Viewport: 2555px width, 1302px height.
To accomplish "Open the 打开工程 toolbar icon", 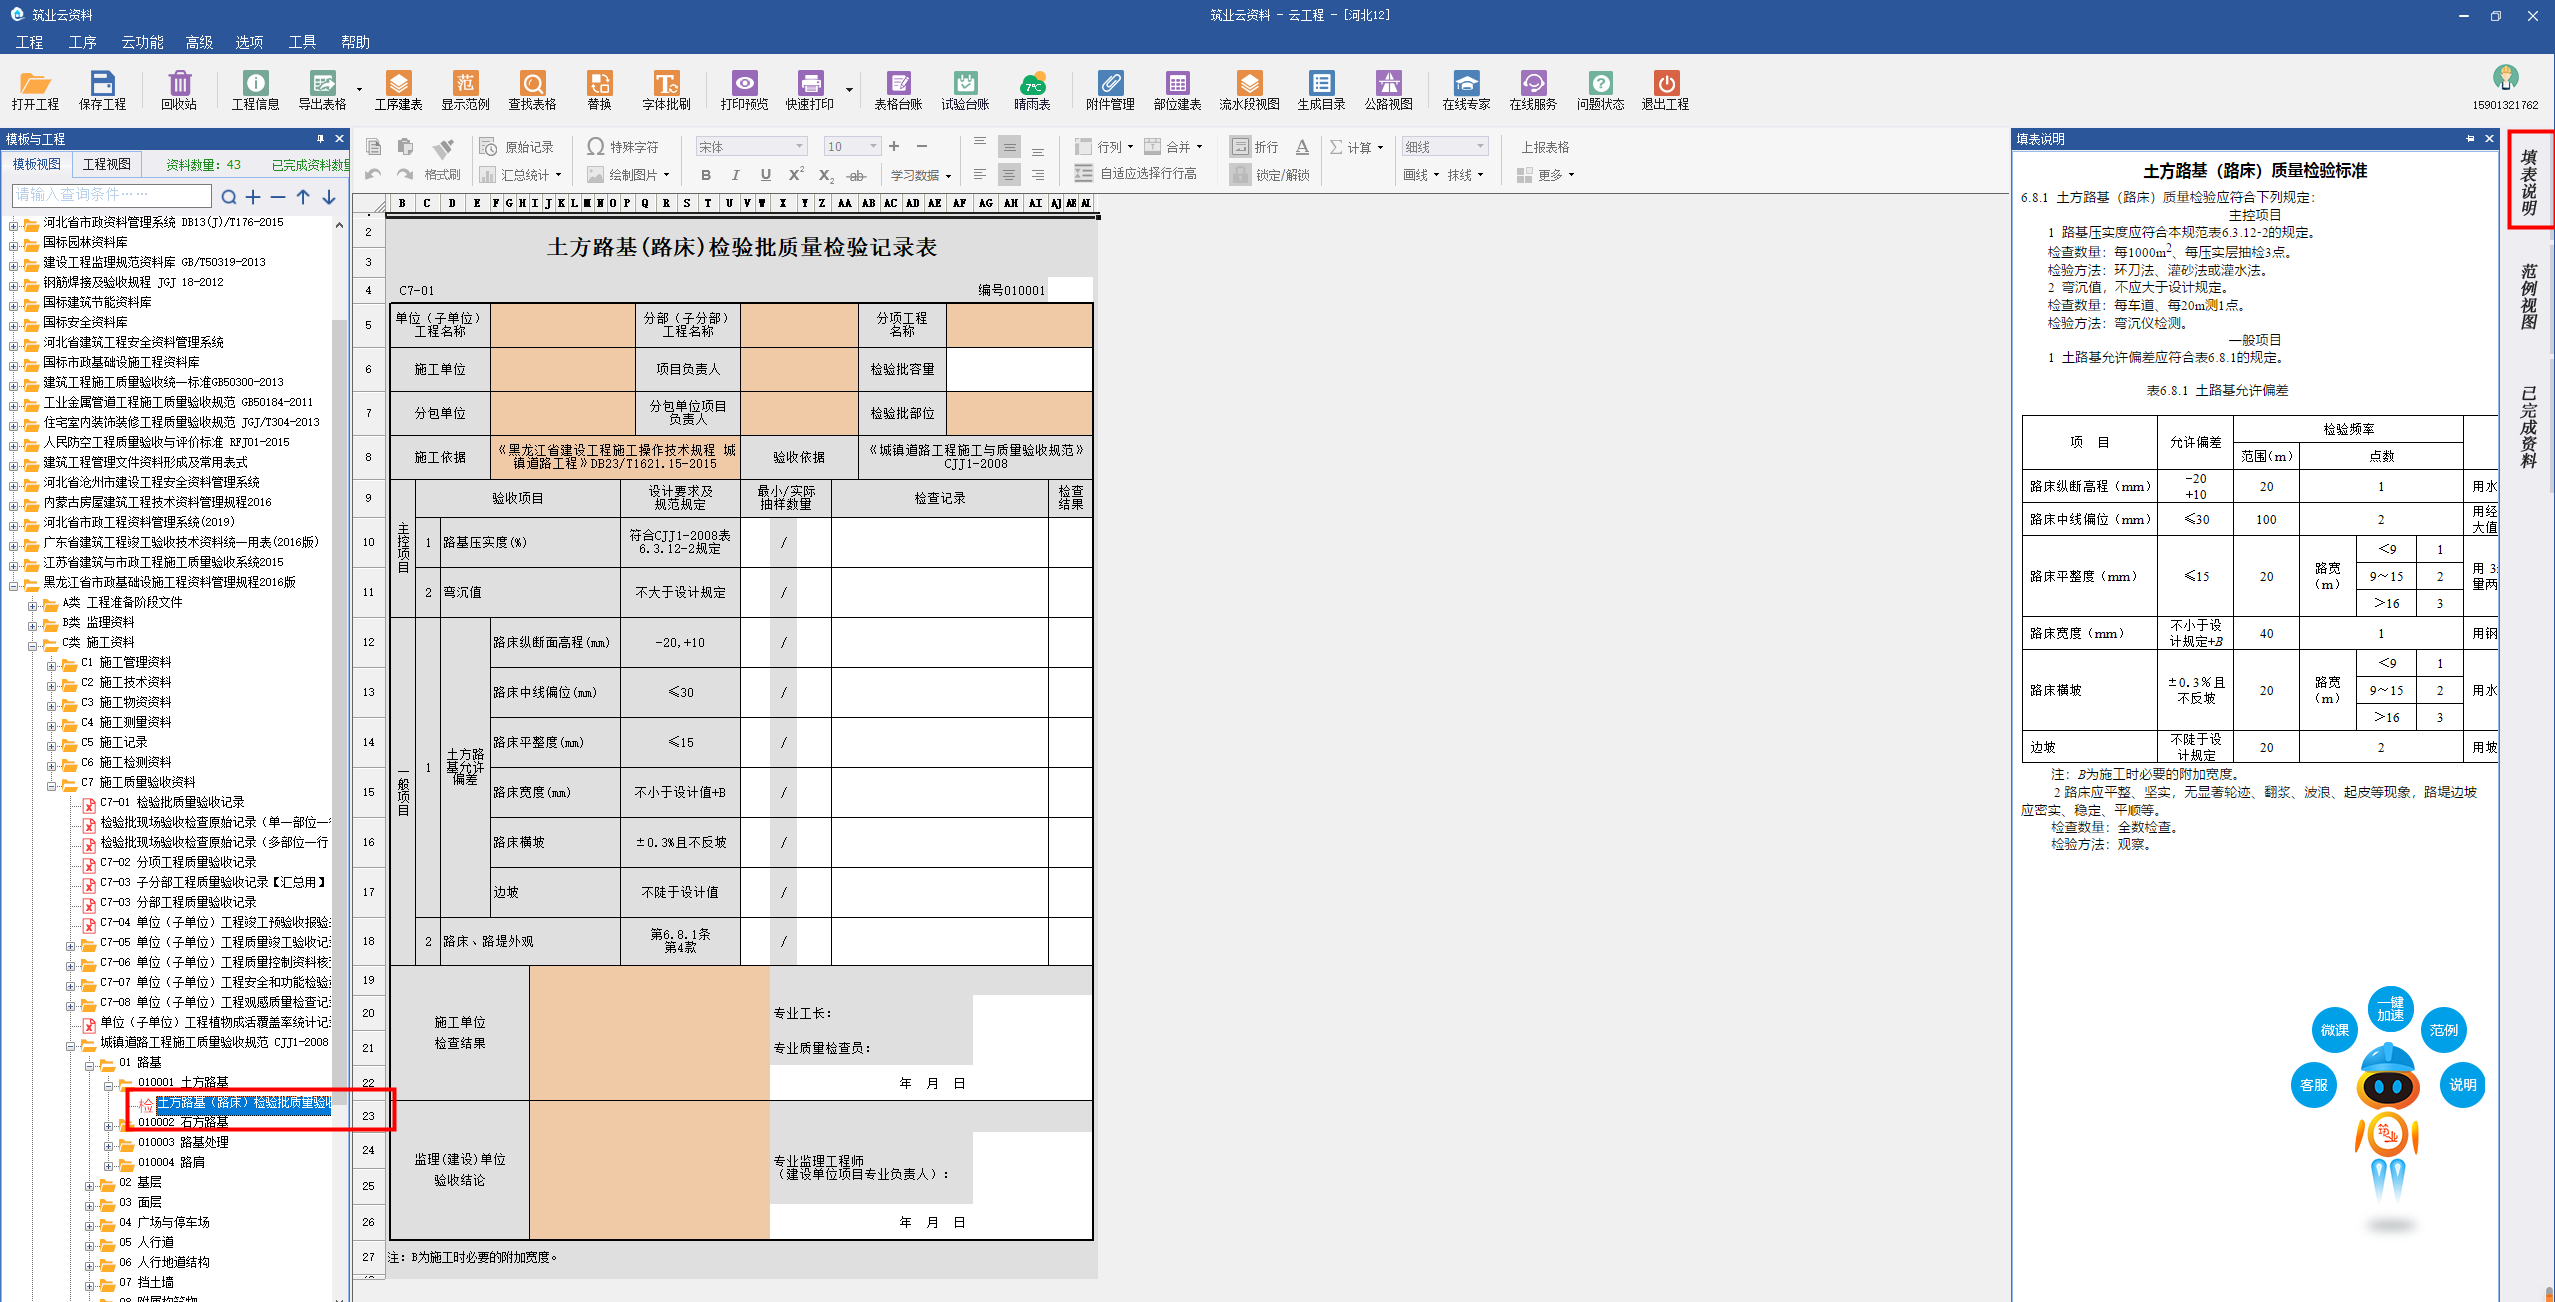I will point(35,90).
